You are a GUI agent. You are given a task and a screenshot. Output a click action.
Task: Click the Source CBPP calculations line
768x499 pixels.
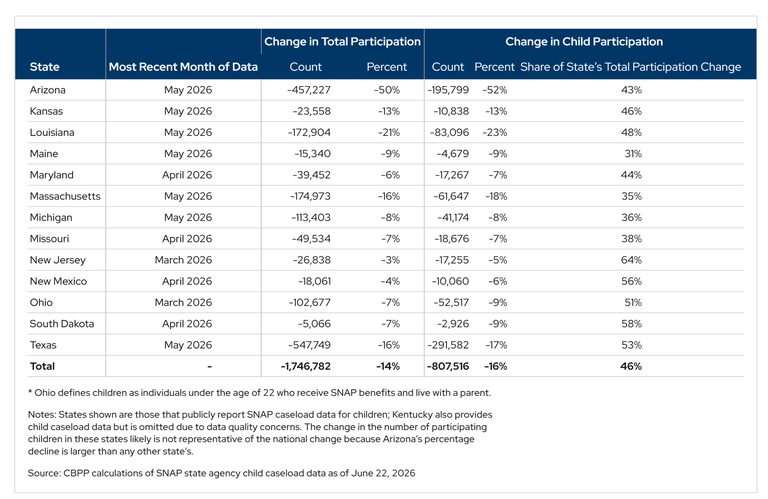[221, 473]
